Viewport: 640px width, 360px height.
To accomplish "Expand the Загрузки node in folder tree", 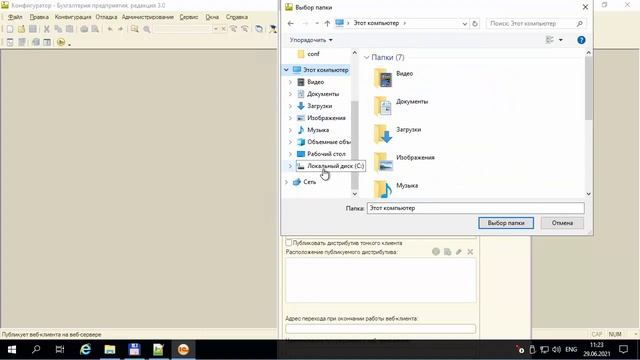I will [x=290, y=106].
